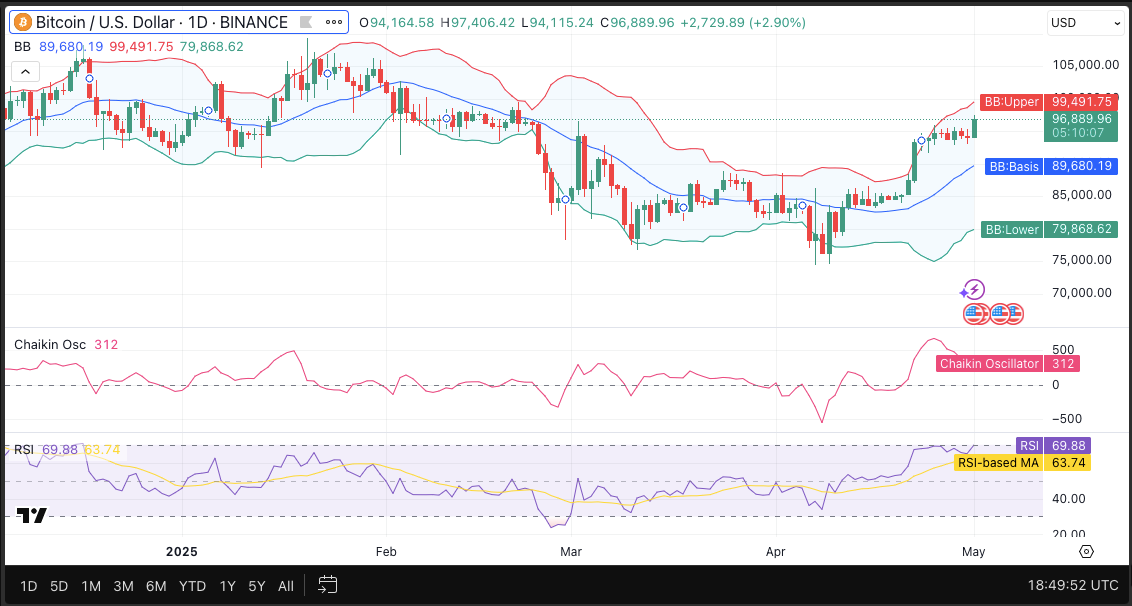Click the close price C96,889.96 in header
Viewport: 1132px width, 606px height.
(637, 22)
